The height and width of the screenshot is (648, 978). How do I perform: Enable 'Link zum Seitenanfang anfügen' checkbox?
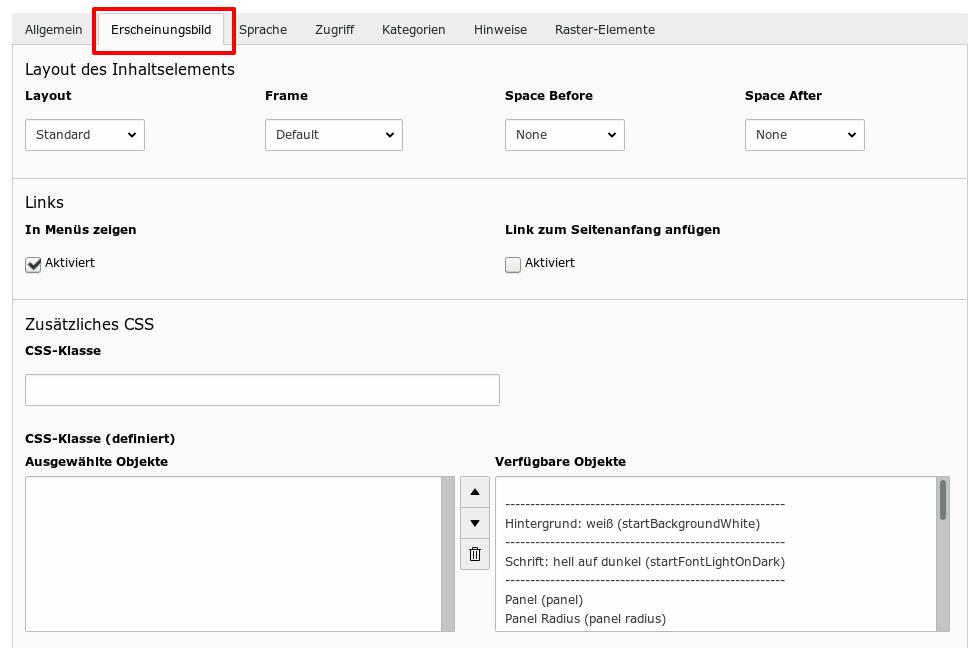[513, 264]
